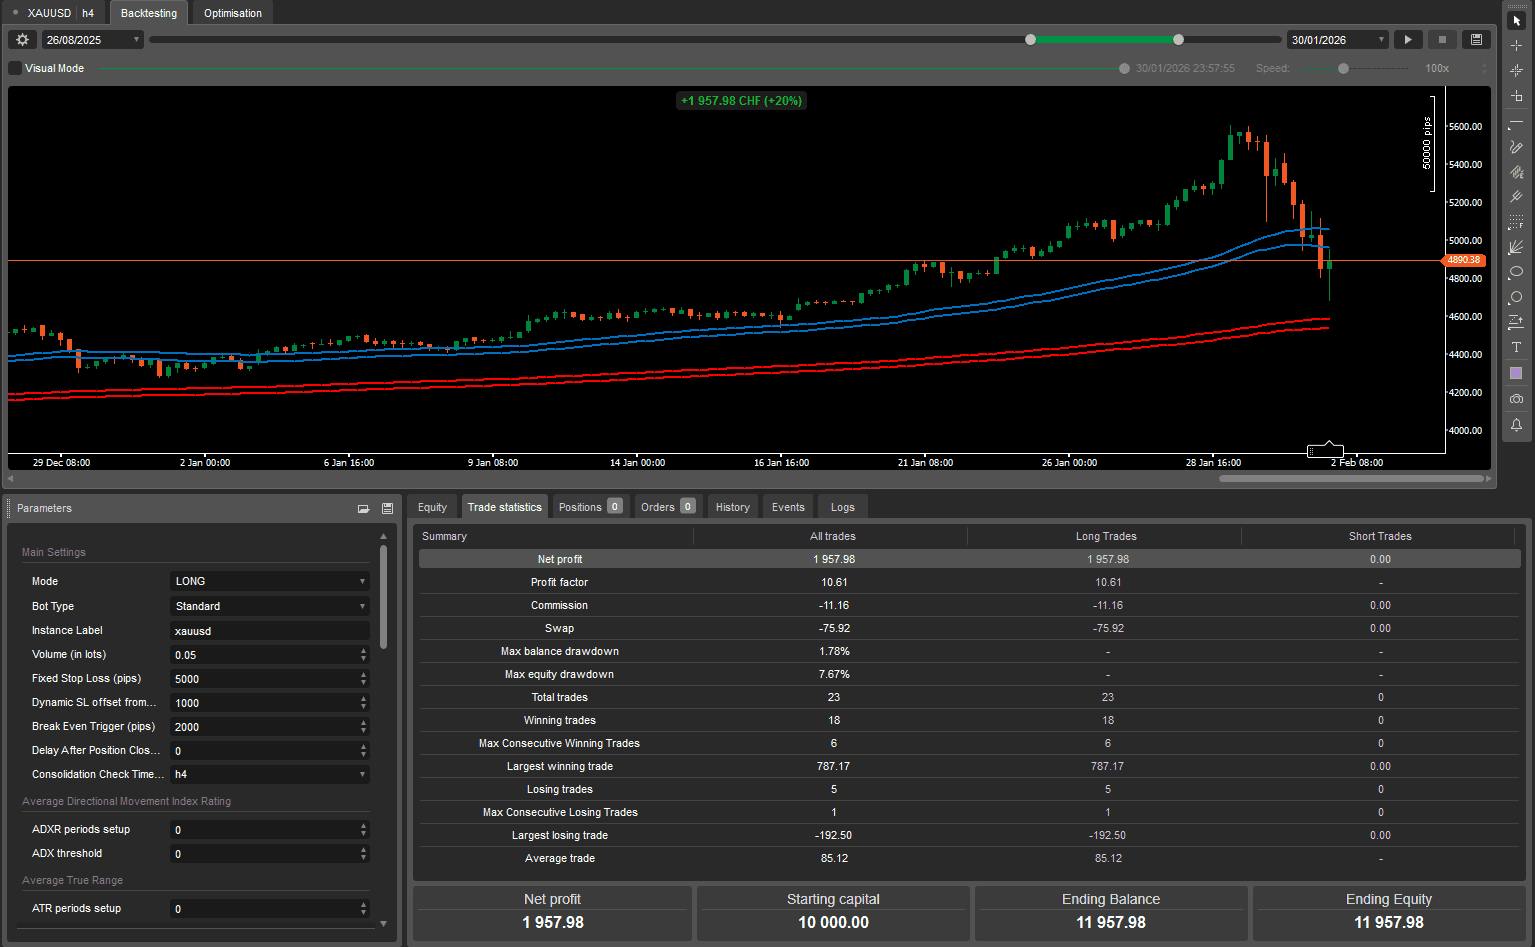
Task: Click the Speed slider handle
Action: (x=1343, y=68)
